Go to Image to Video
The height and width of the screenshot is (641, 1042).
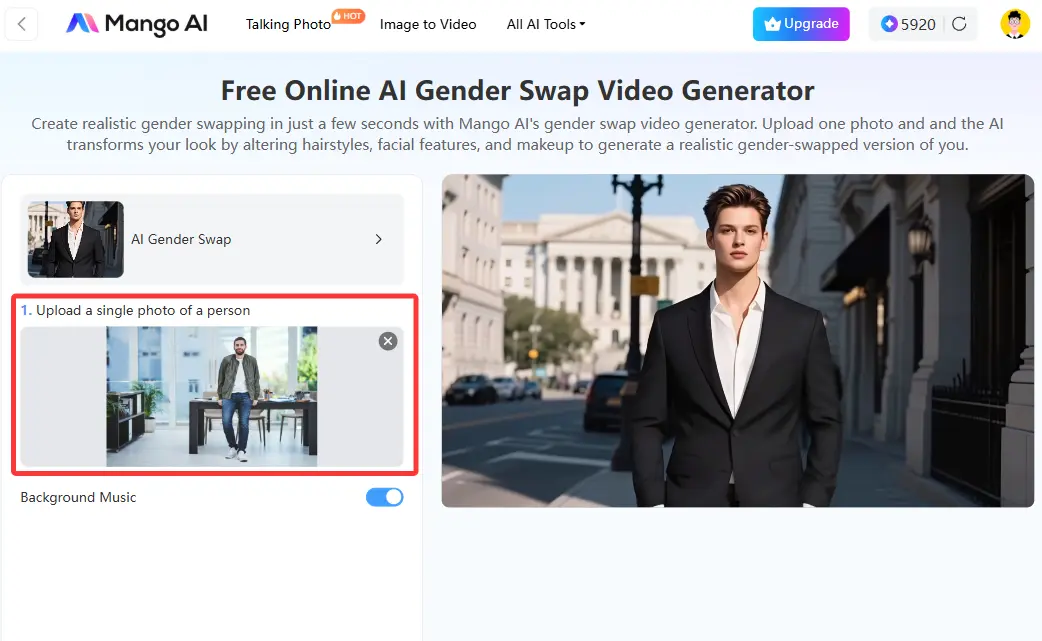pos(428,24)
